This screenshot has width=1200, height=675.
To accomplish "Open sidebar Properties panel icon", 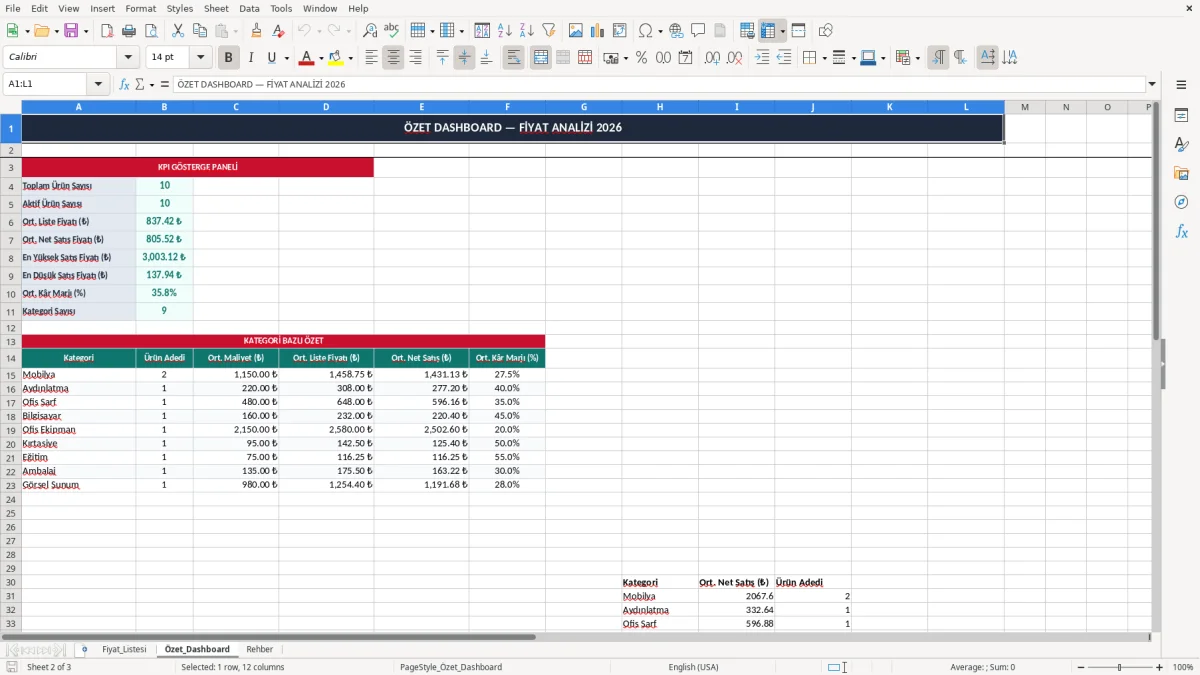I will pos(1181,115).
